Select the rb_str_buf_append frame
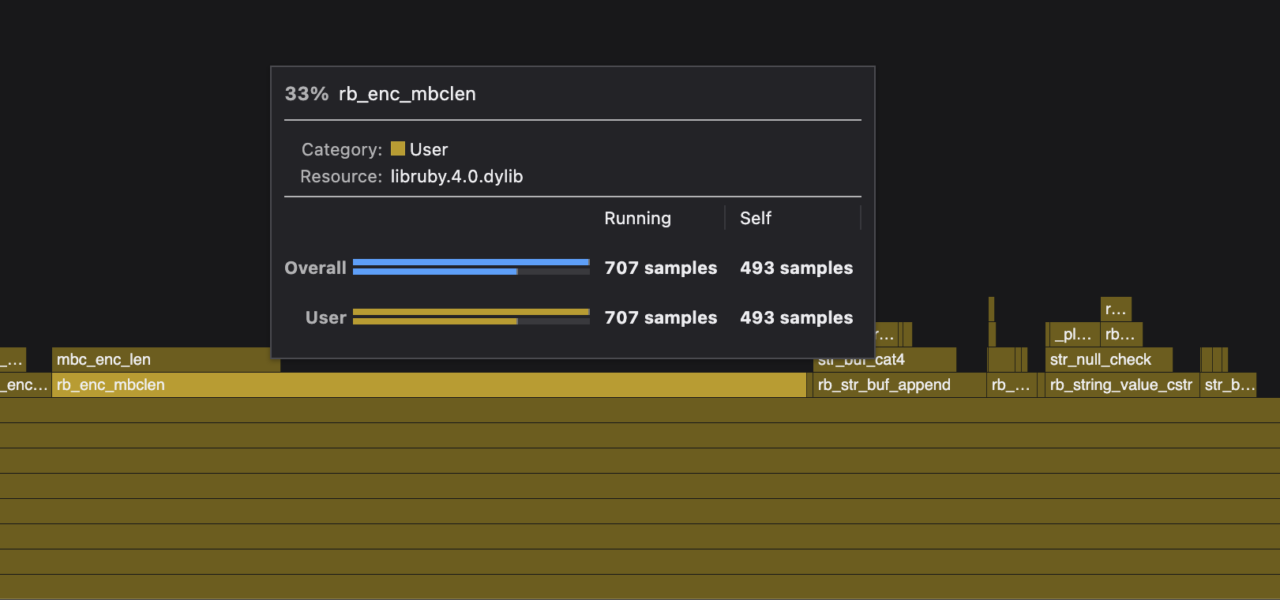Image resolution: width=1280 pixels, height=600 pixels. (x=898, y=385)
